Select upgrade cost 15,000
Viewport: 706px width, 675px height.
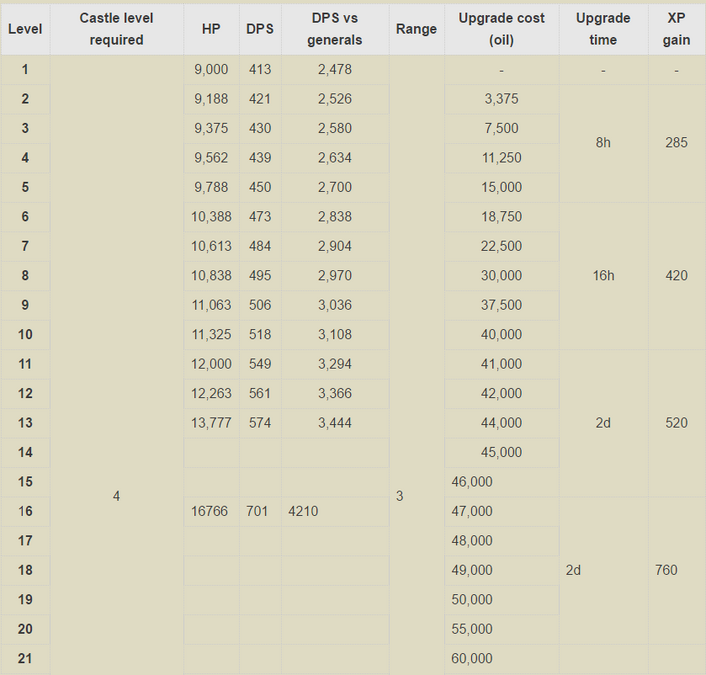(502, 187)
